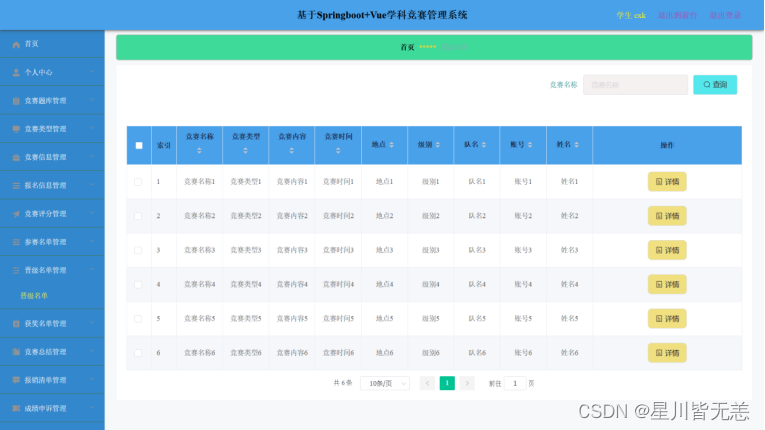This screenshot has width=765, height=430.
Task: Sort by 级别 column arrows
Action: (438, 144)
